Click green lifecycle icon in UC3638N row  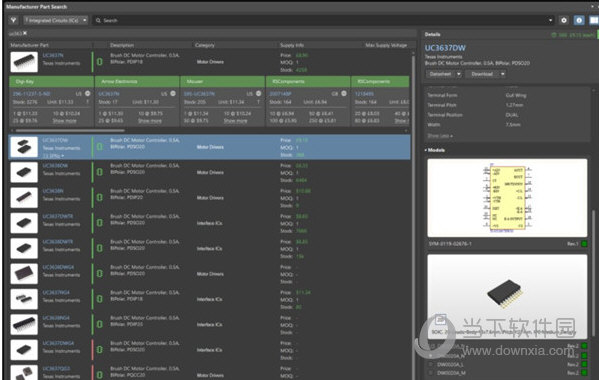coord(100,197)
